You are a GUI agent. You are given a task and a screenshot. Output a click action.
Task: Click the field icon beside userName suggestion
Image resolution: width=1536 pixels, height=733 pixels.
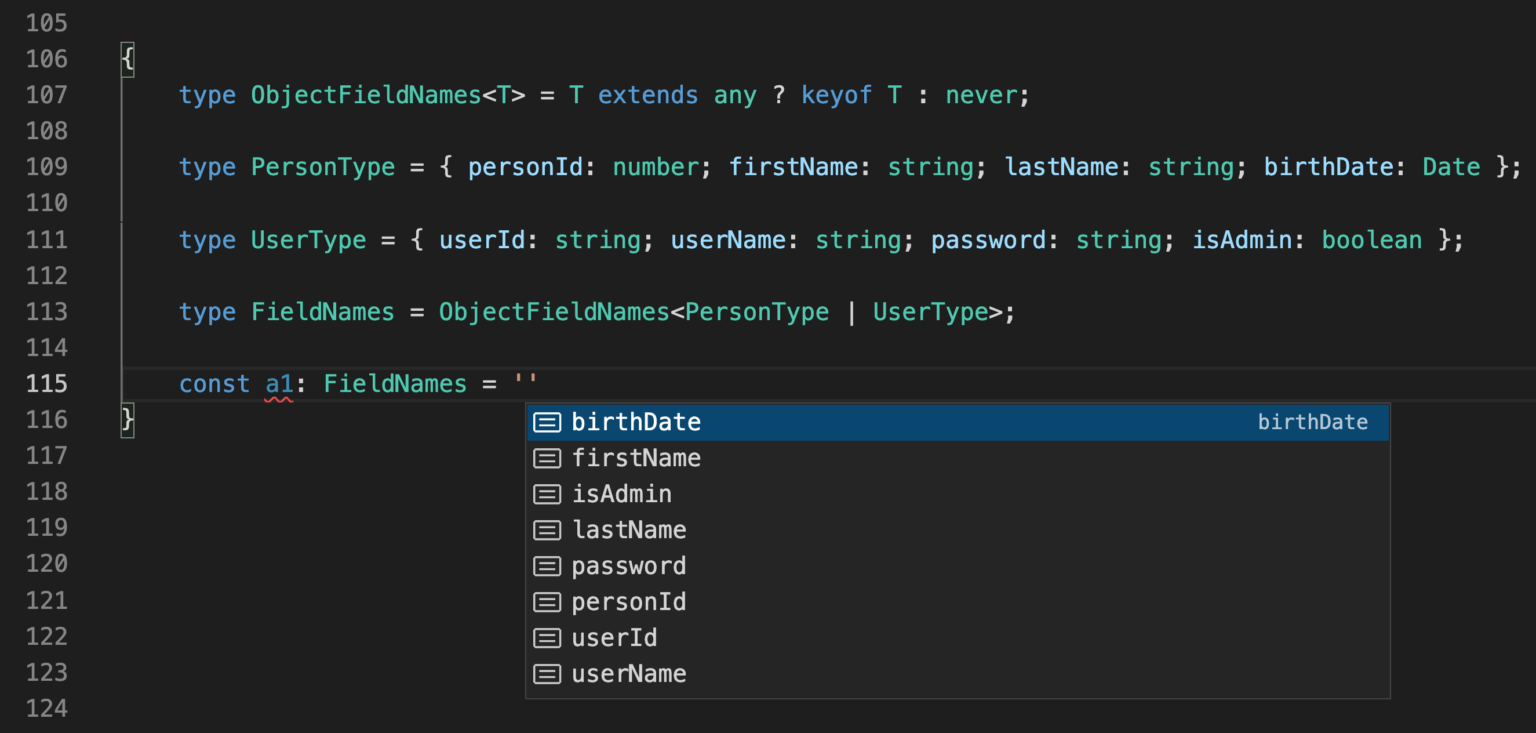[x=547, y=674]
